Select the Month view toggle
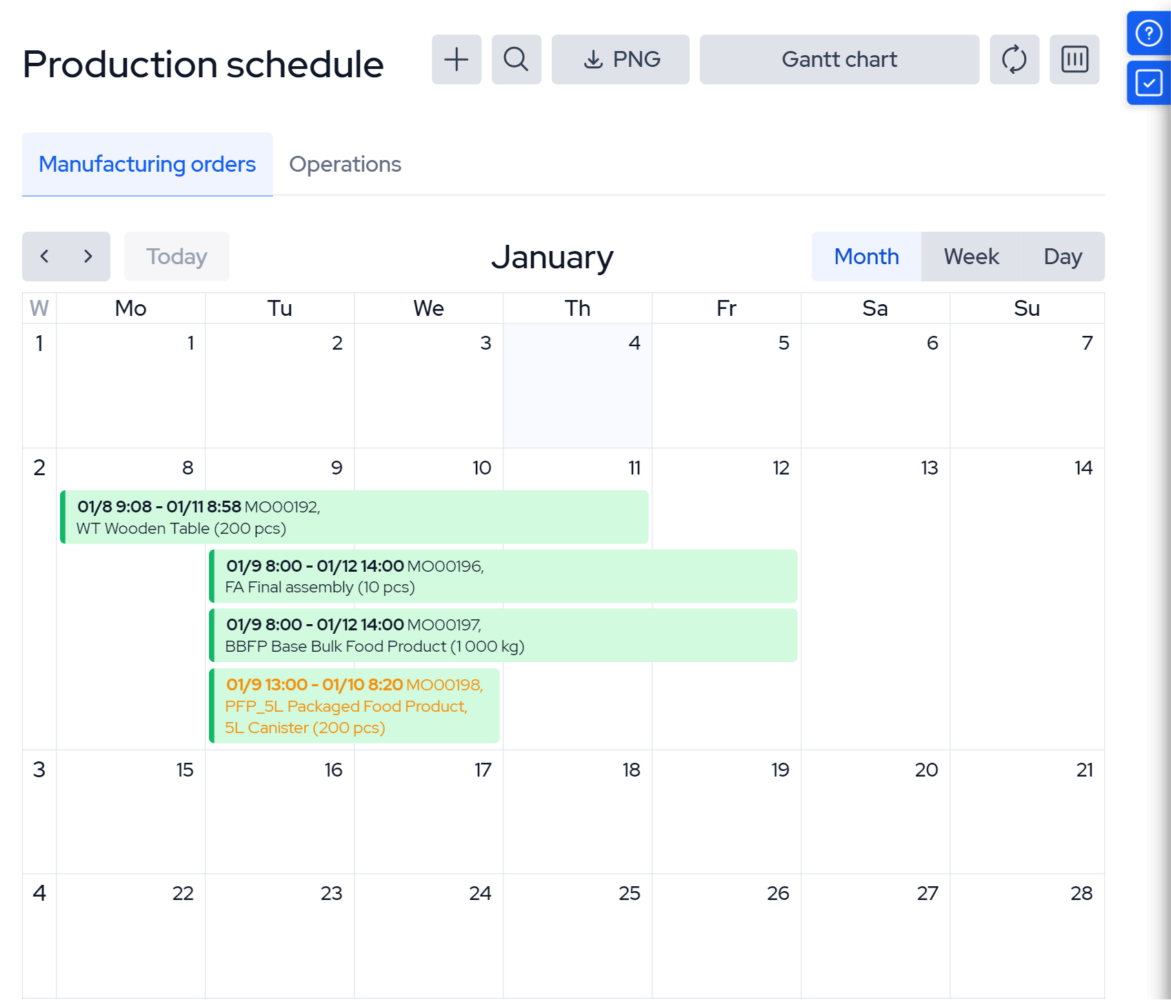Image resolution: width=1171 pixels, height=1000 pixels. [866, 257]
